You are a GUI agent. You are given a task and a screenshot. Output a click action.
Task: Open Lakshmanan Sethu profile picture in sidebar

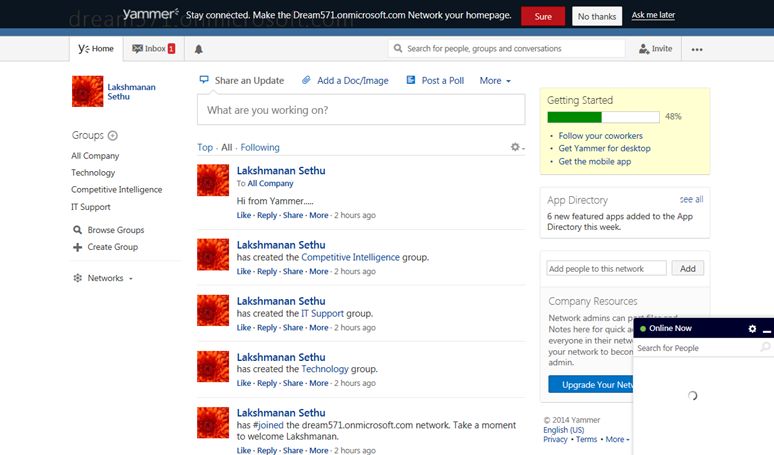[x=87, y=91]
